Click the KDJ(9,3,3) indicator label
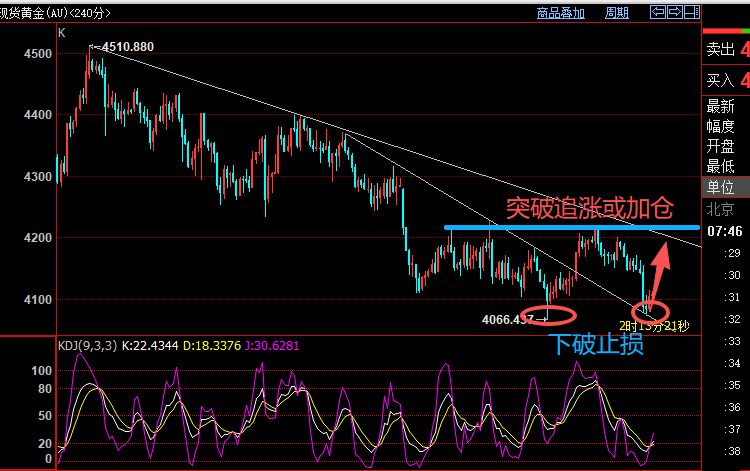750x471 pixels. (x=87, y=345)
